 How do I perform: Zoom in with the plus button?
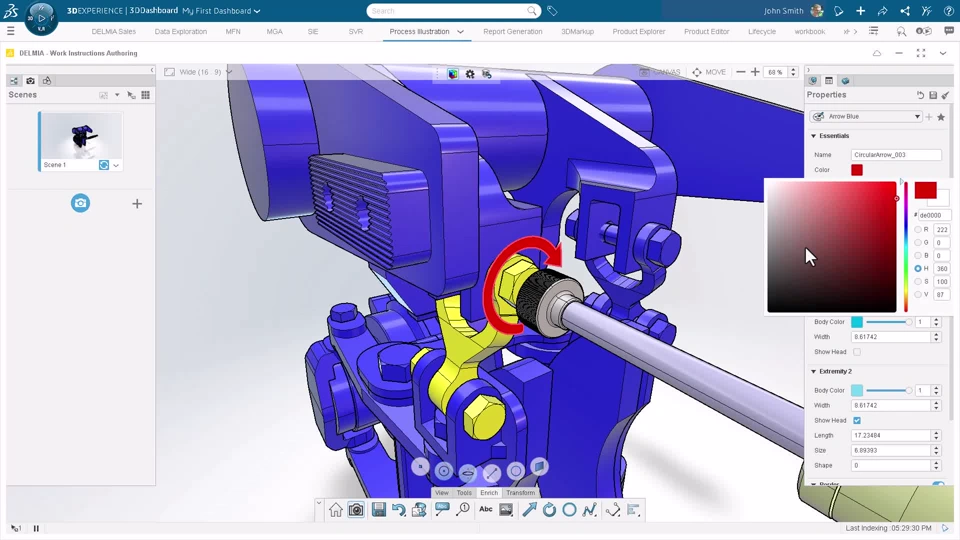point(755,72)
